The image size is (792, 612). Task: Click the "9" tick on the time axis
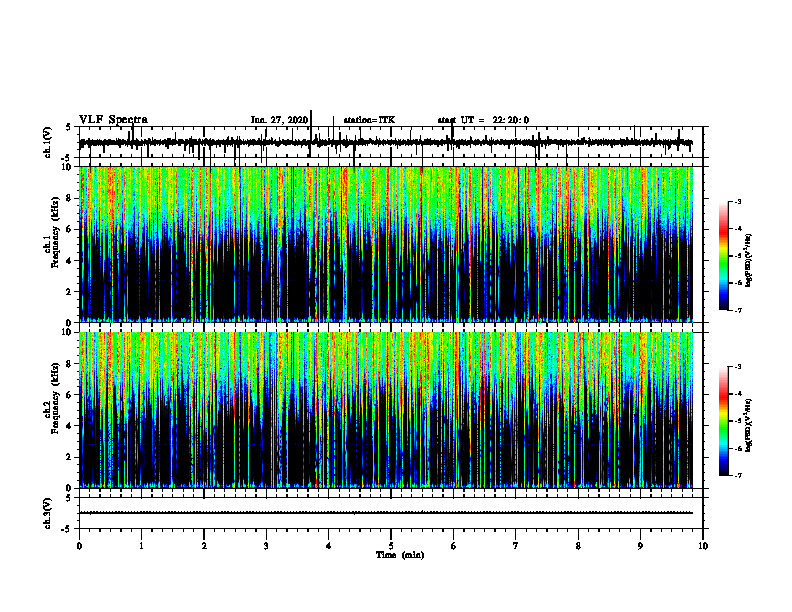point(640,546)
